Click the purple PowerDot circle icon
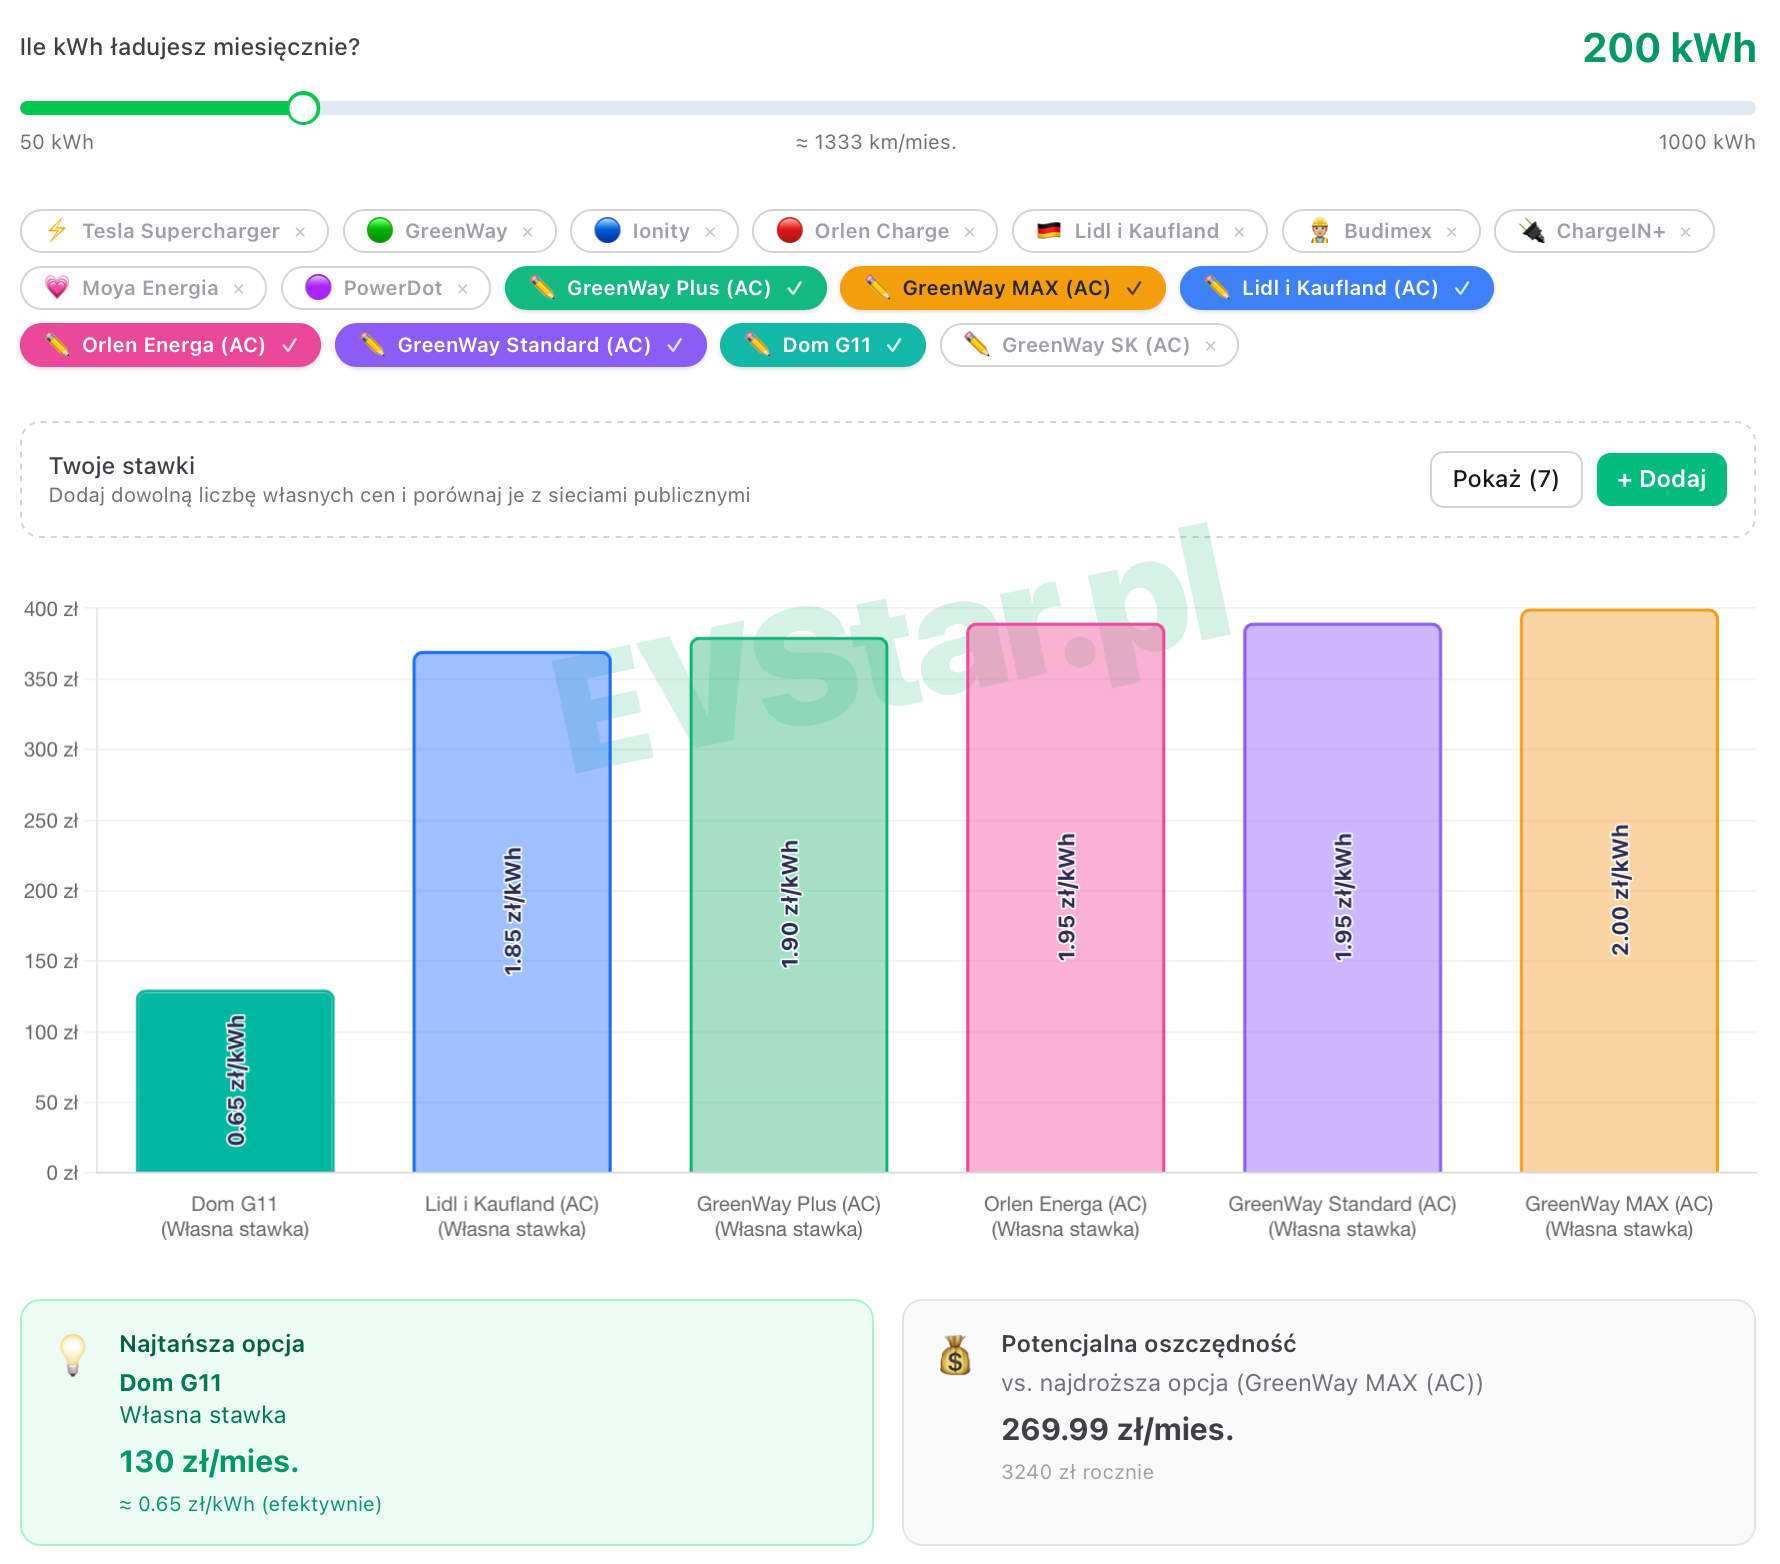 318,288
